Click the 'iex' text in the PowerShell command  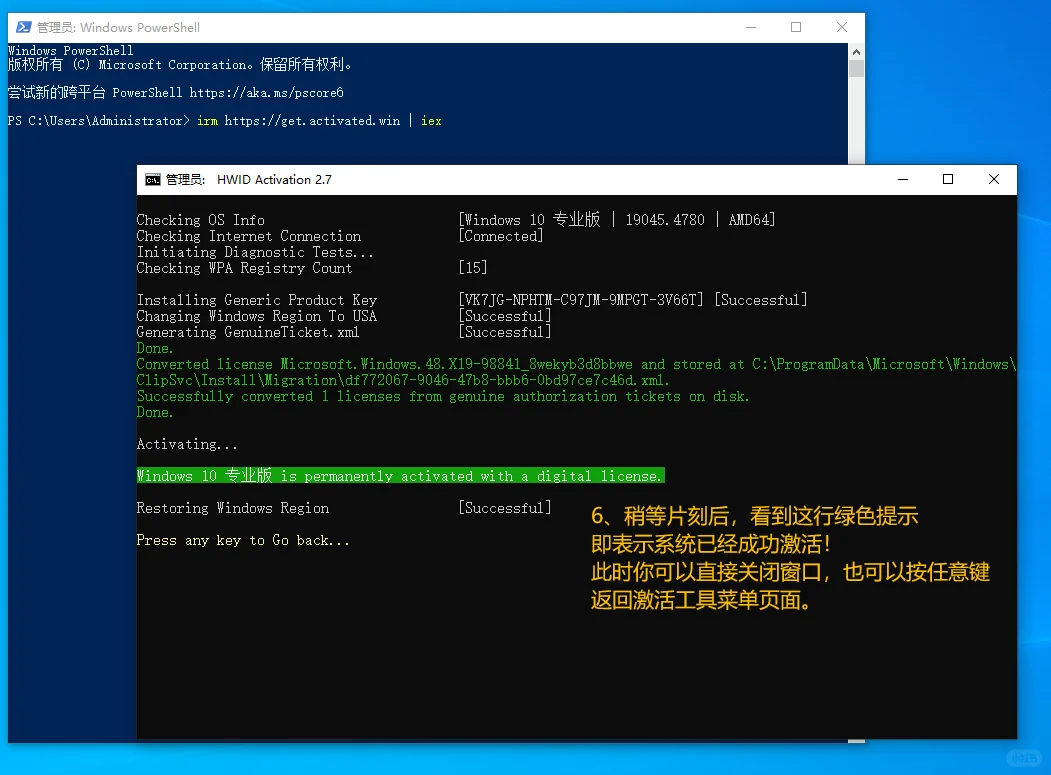430,120
